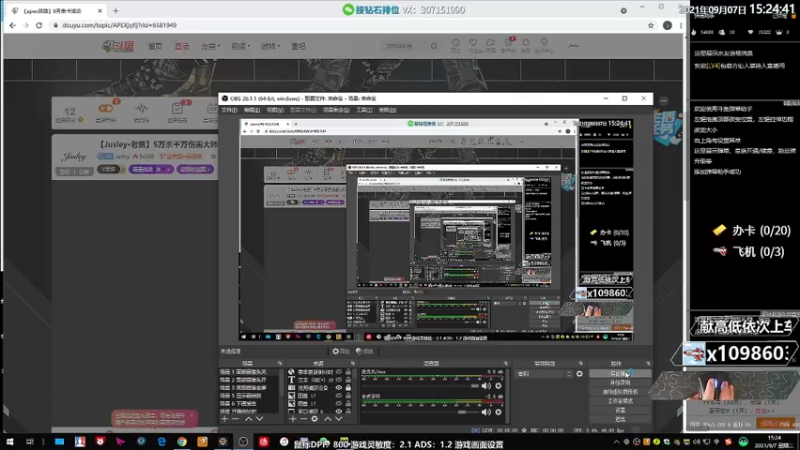Remove selected source with Sources panel minus icon

pos(303,418)
